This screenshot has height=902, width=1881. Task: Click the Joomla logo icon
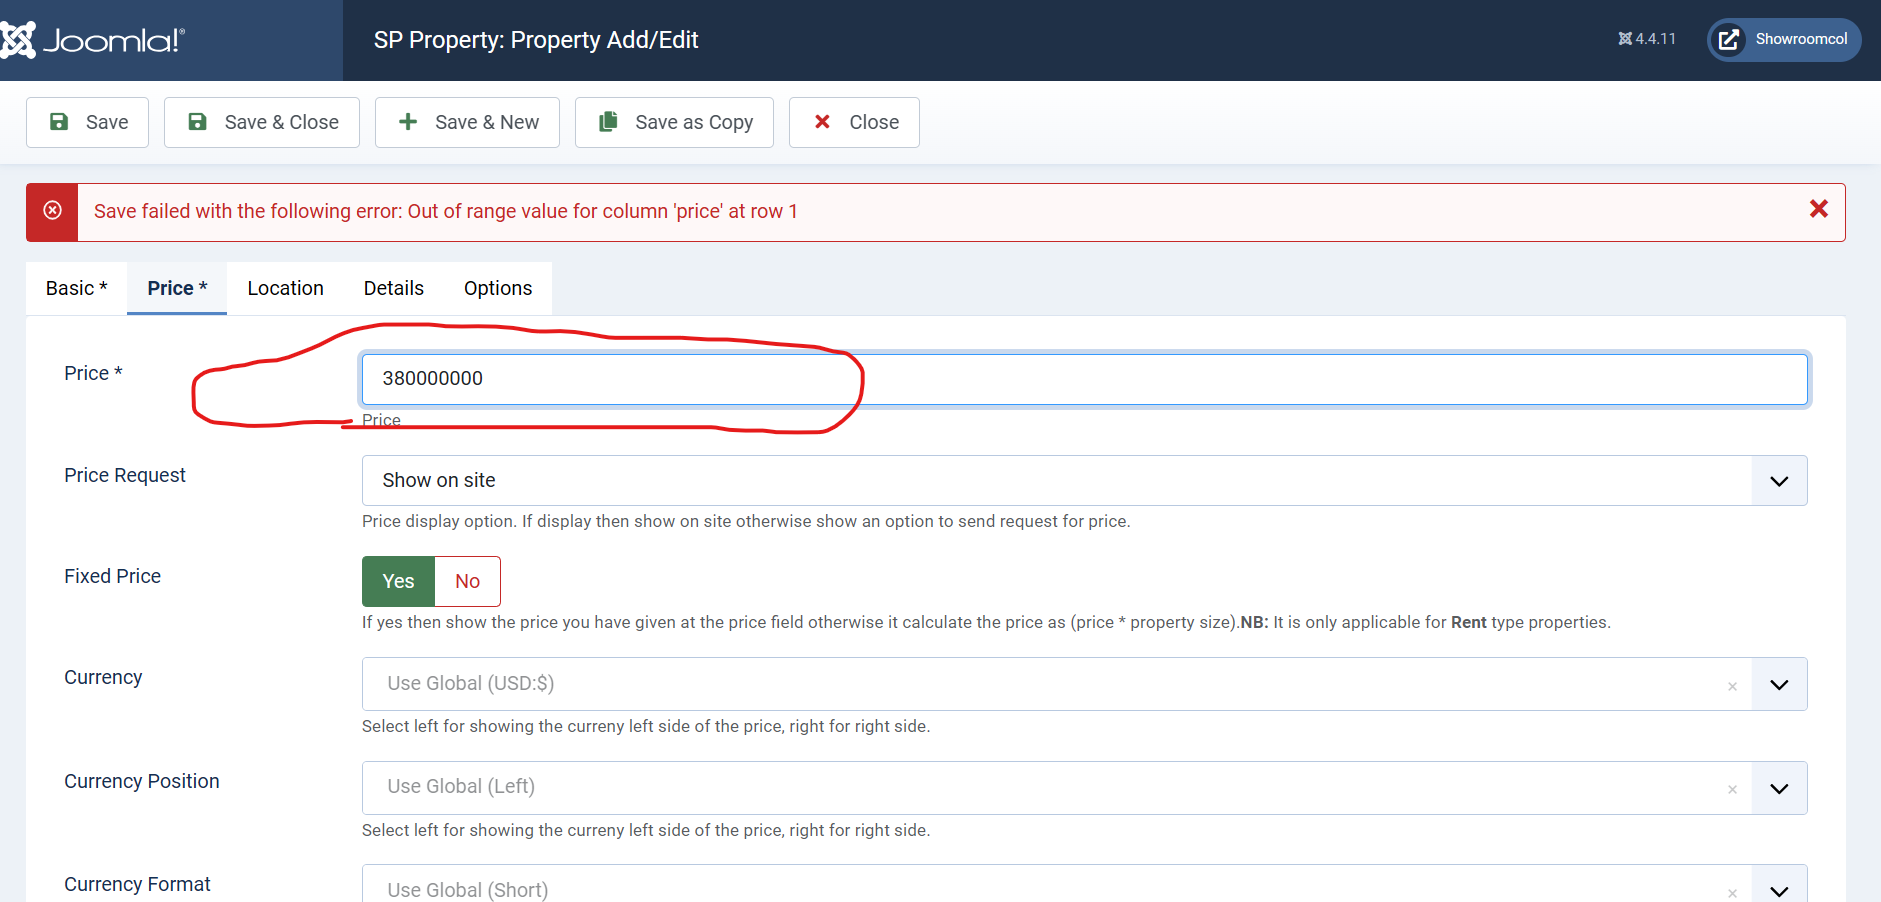pos(18,40)
